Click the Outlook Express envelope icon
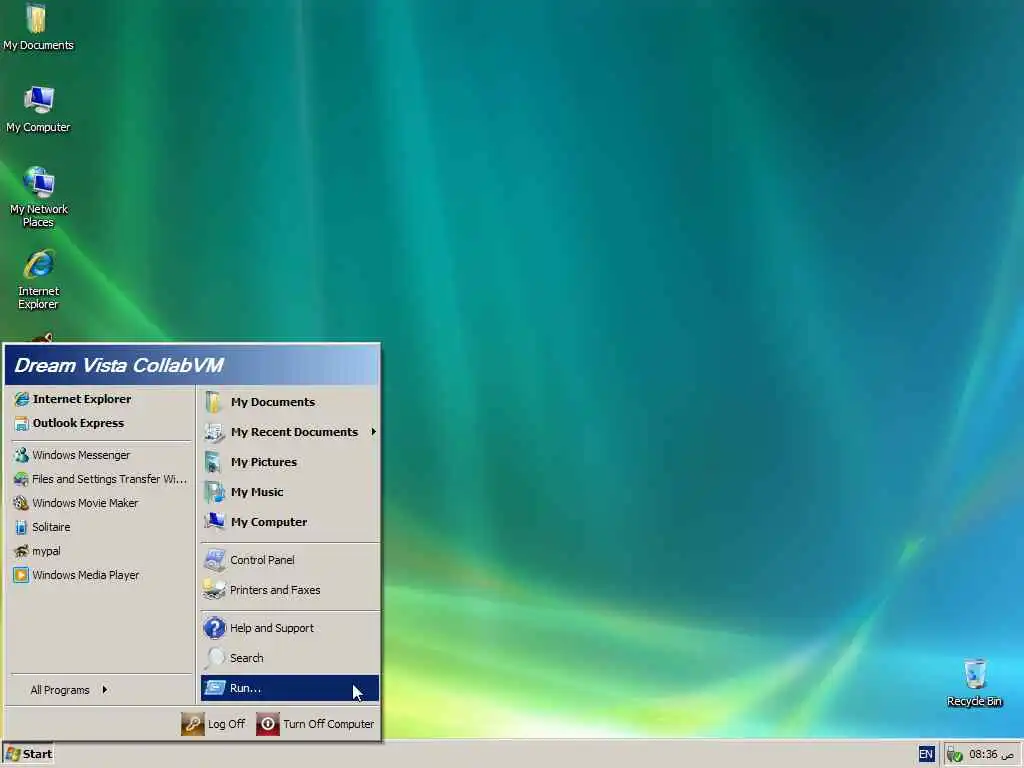Image resolution: width=1024 pixels, height=768 pixels. click(x=22, y=423)
